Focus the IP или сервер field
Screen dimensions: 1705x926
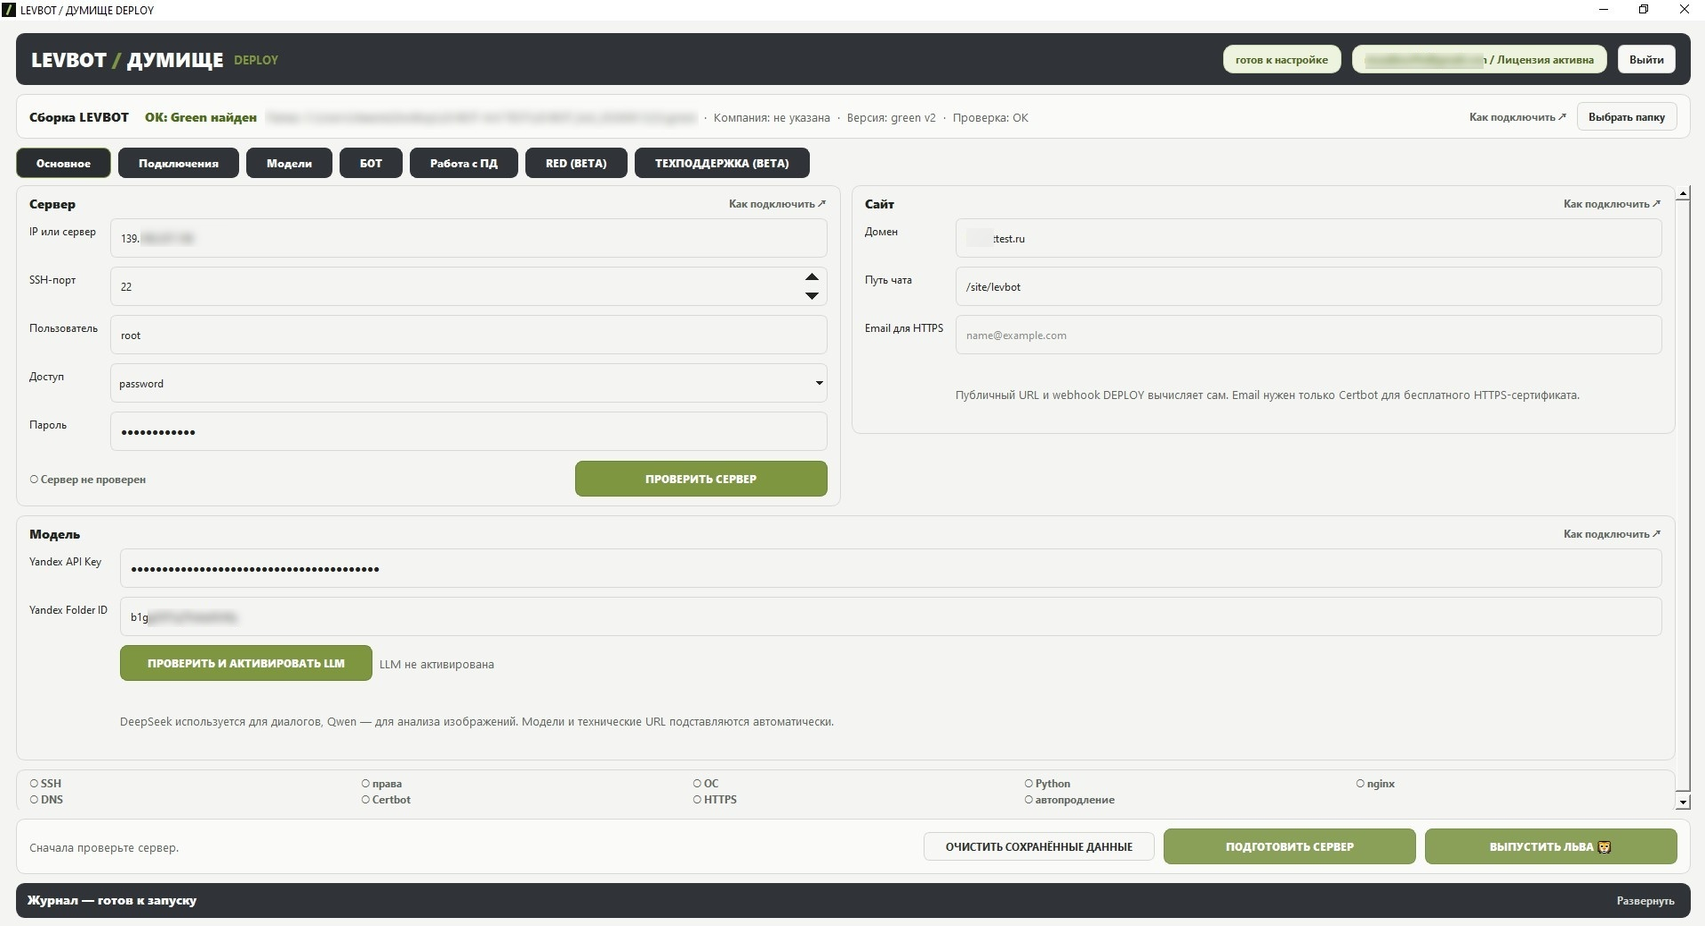tap(468, 238)
